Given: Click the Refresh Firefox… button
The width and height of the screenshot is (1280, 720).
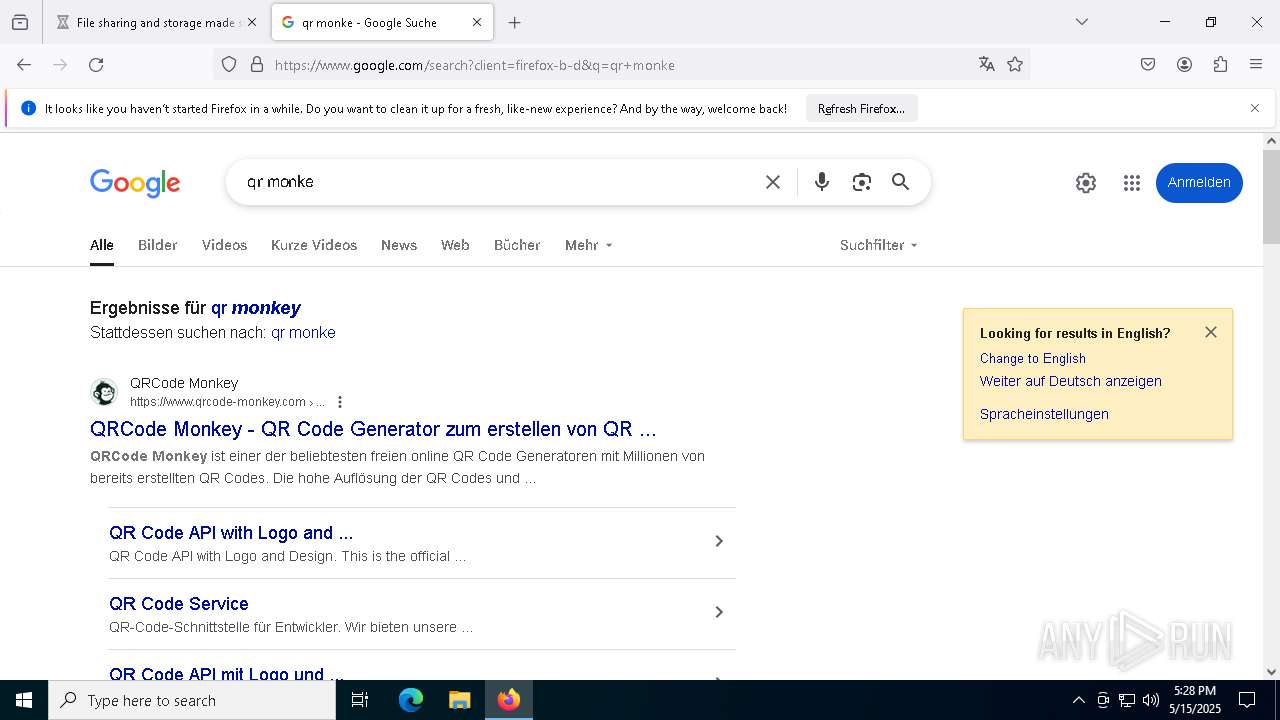Looking at the screenshot, I should pyautogui.click(x=861, y=109).
